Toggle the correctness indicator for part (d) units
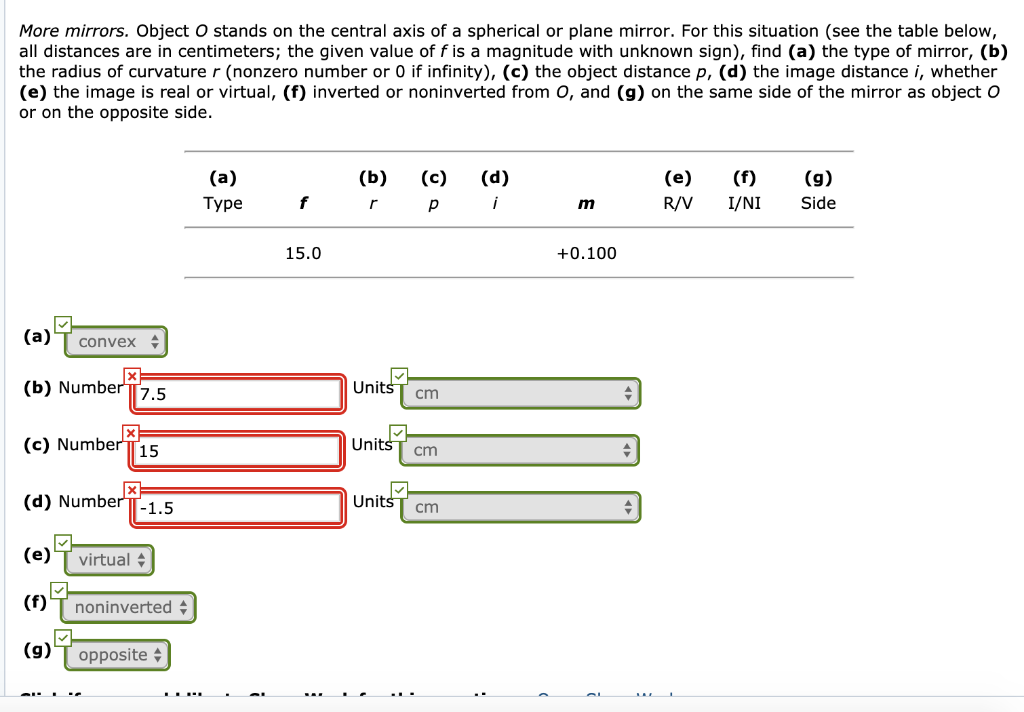The image size is (1024, 712). click(x=400, y=489)
